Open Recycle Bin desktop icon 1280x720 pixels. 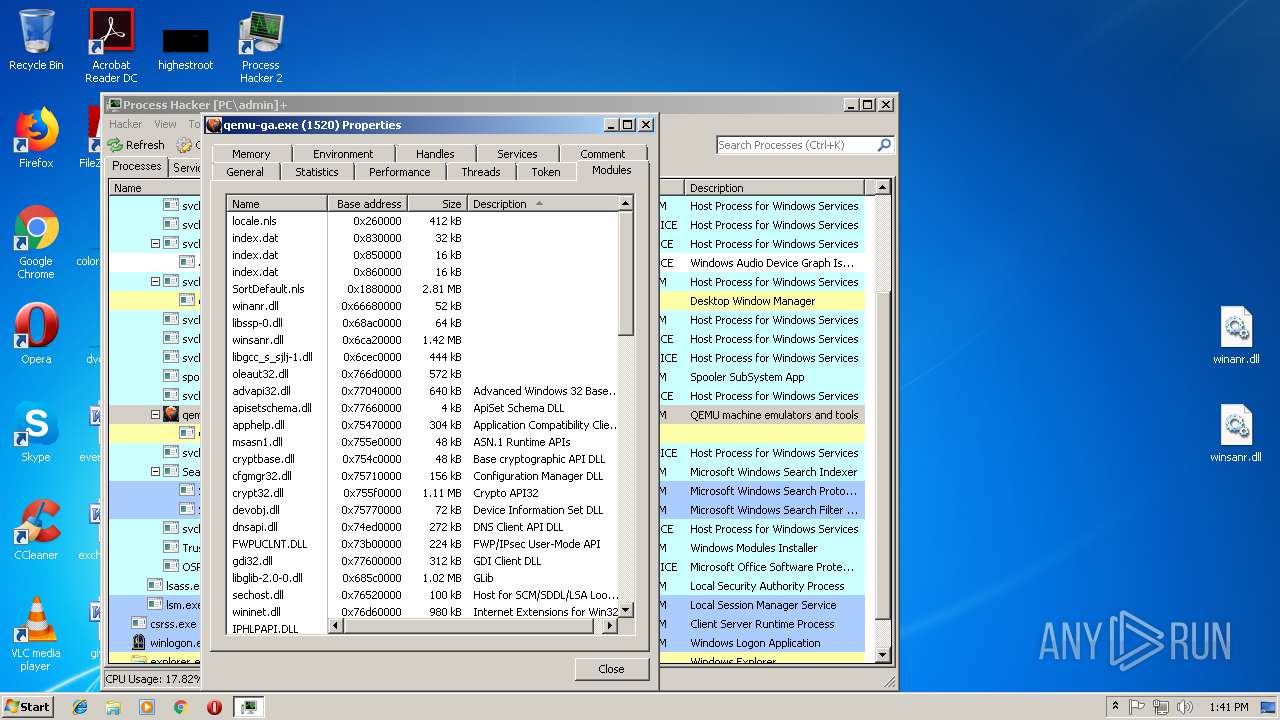pyautogui.click(x=36, y=40)
